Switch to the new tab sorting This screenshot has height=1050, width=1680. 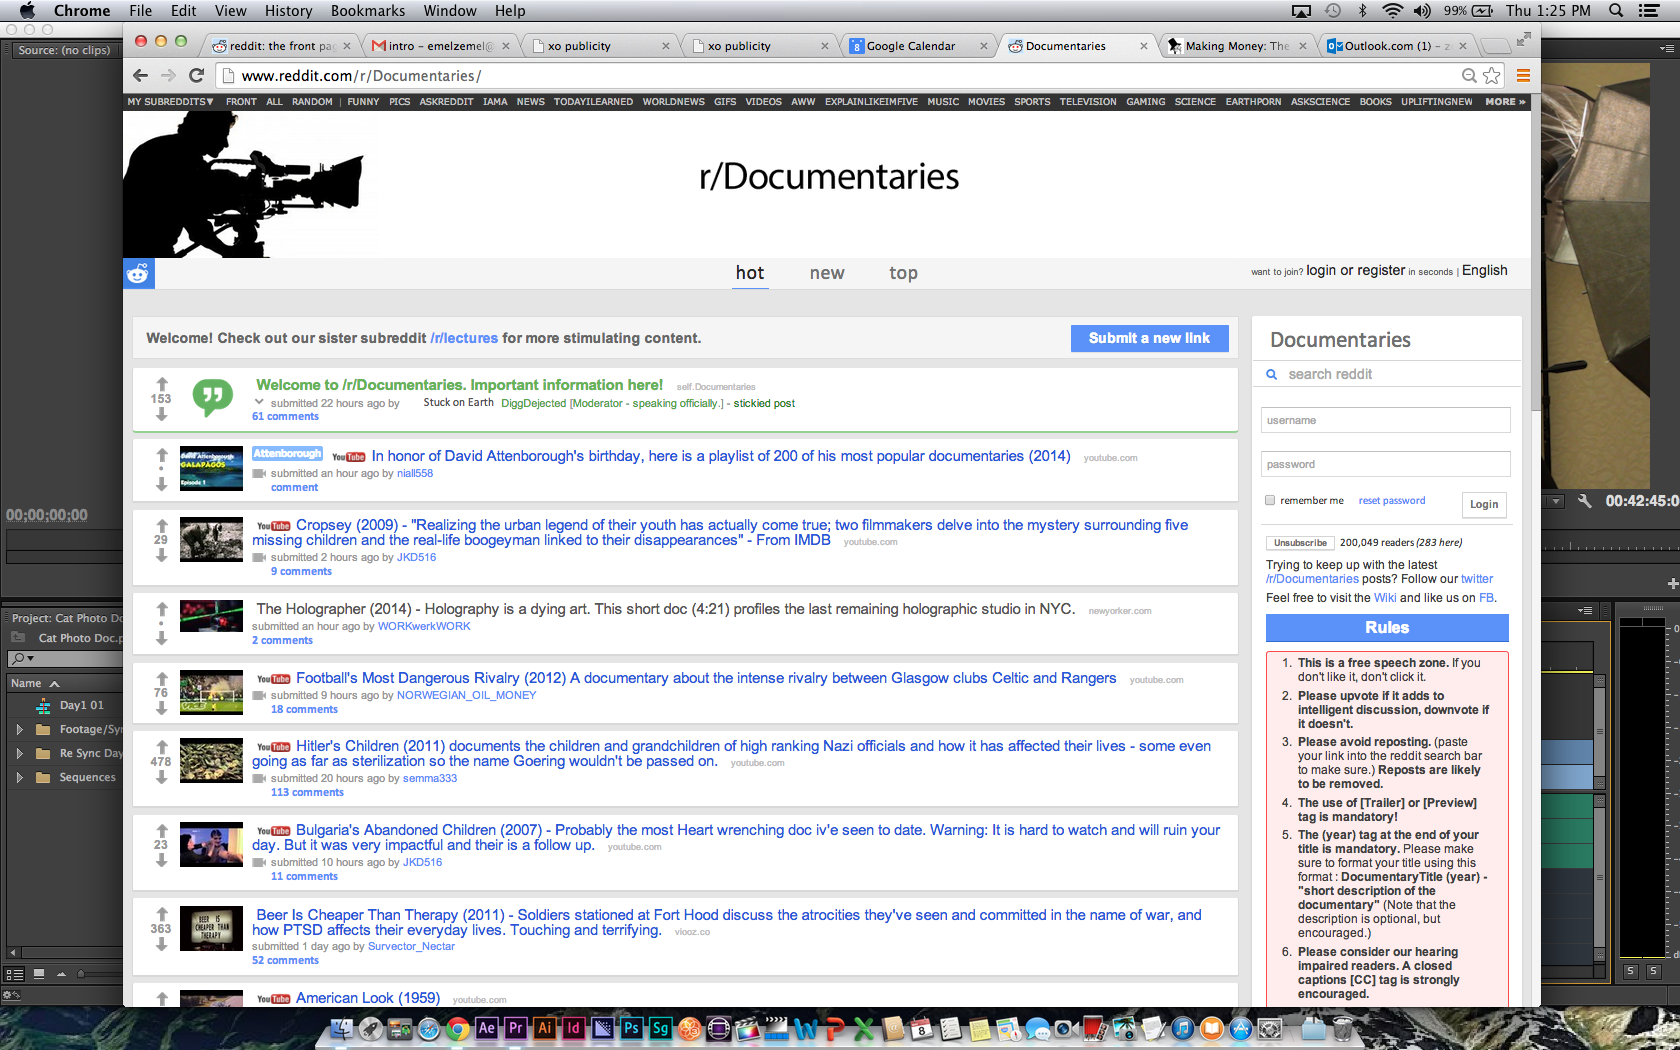pyautogui.click(x=827, y=273)
